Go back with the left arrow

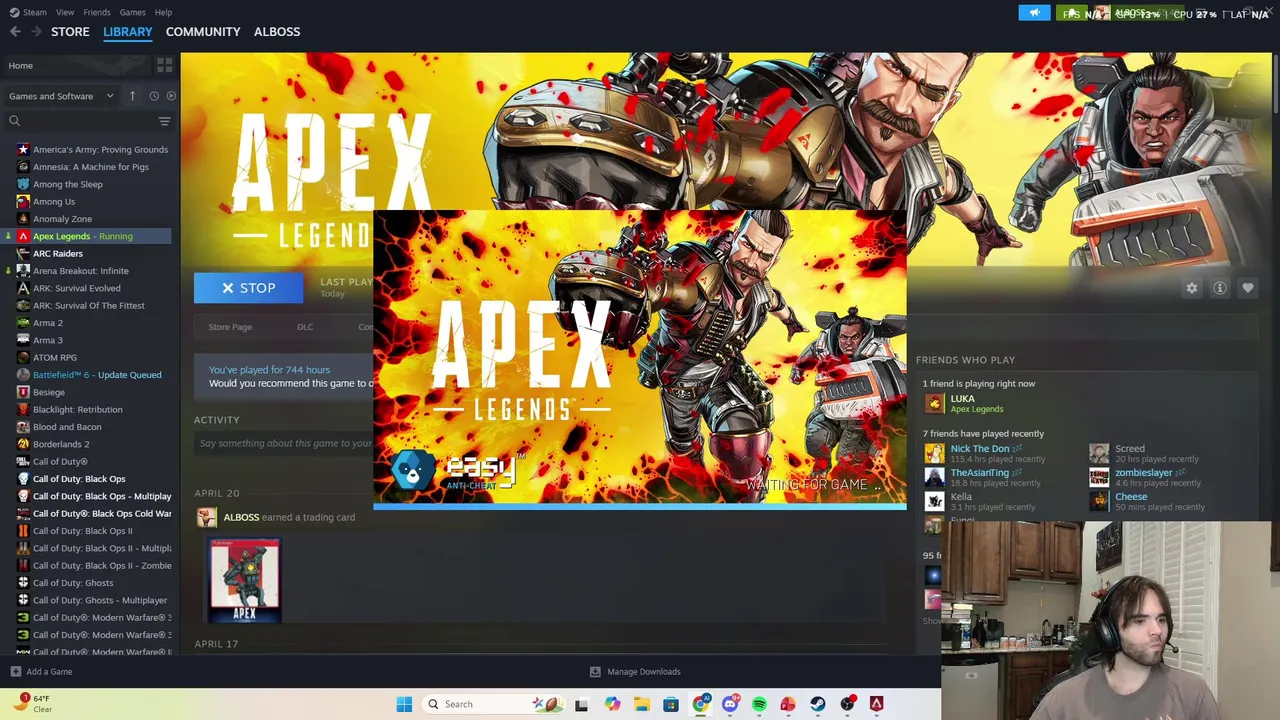tap(15, 32)
